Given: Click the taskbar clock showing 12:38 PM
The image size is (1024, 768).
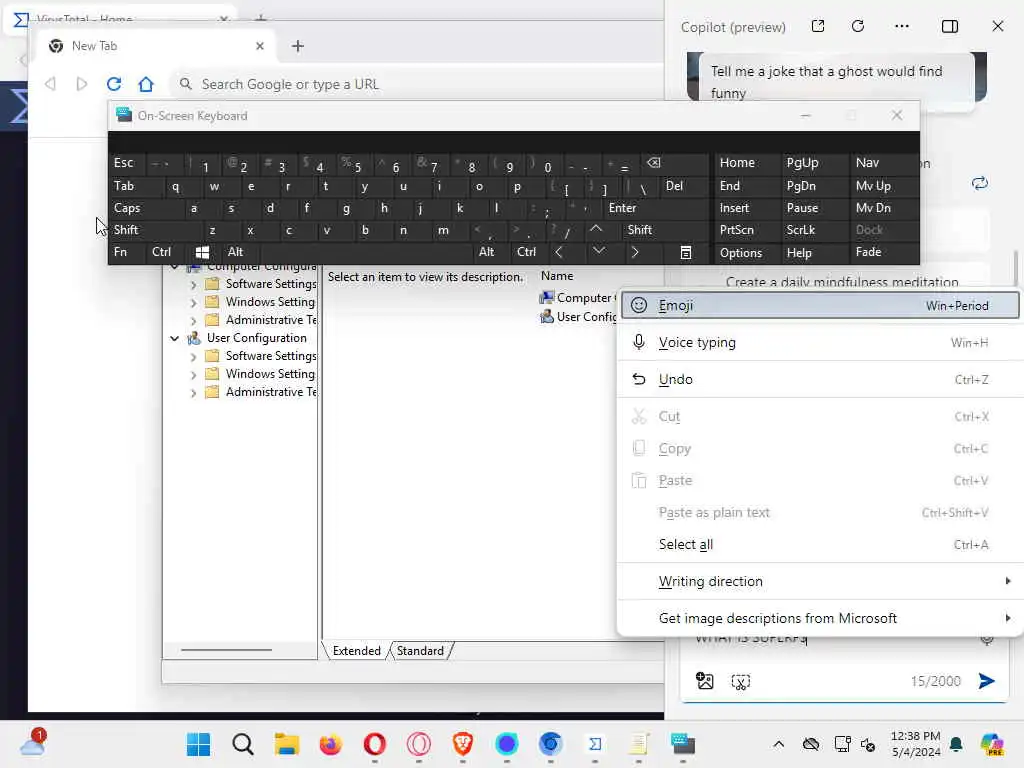Looking at the screenshot, I should click(916, 744).
